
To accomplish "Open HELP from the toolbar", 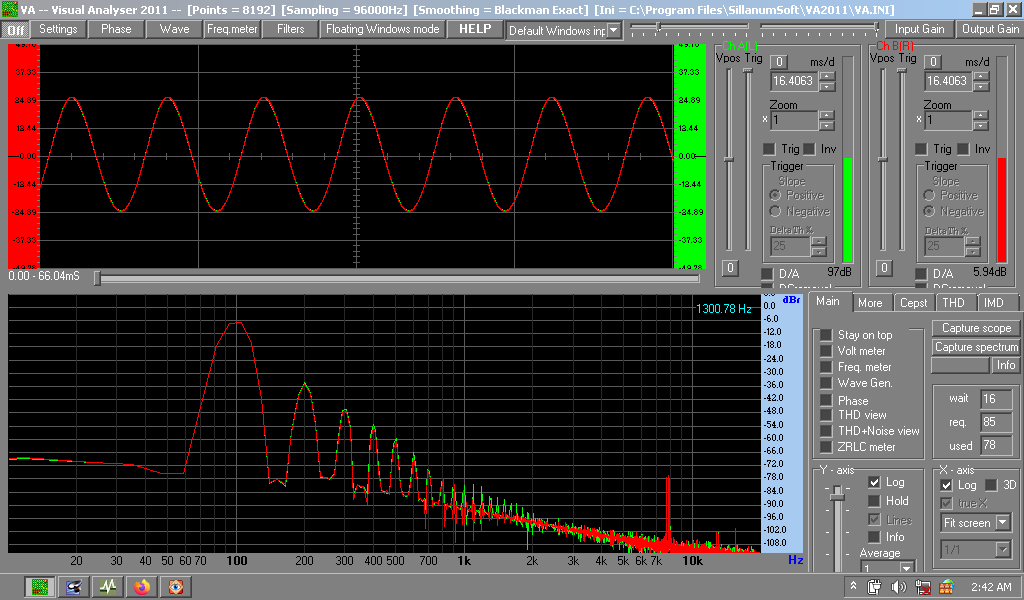I will [x=475, y=29].
